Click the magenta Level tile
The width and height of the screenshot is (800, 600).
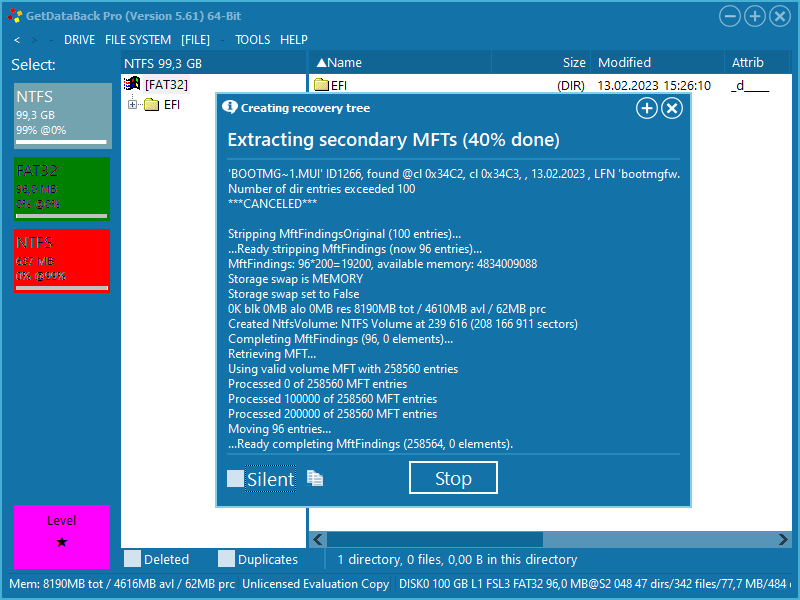point(62,537)
